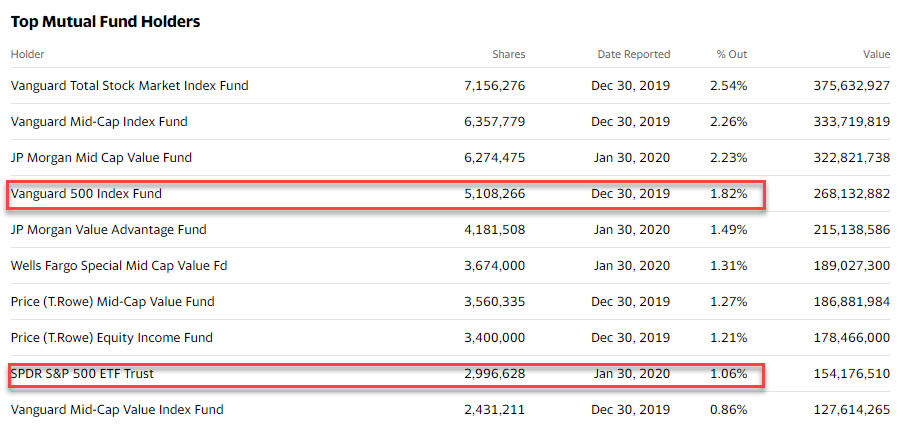Image resolution: width=907 pixels, height=426 pixels.
Task: Click shares value 6,357,779
Action: [495, 122]
